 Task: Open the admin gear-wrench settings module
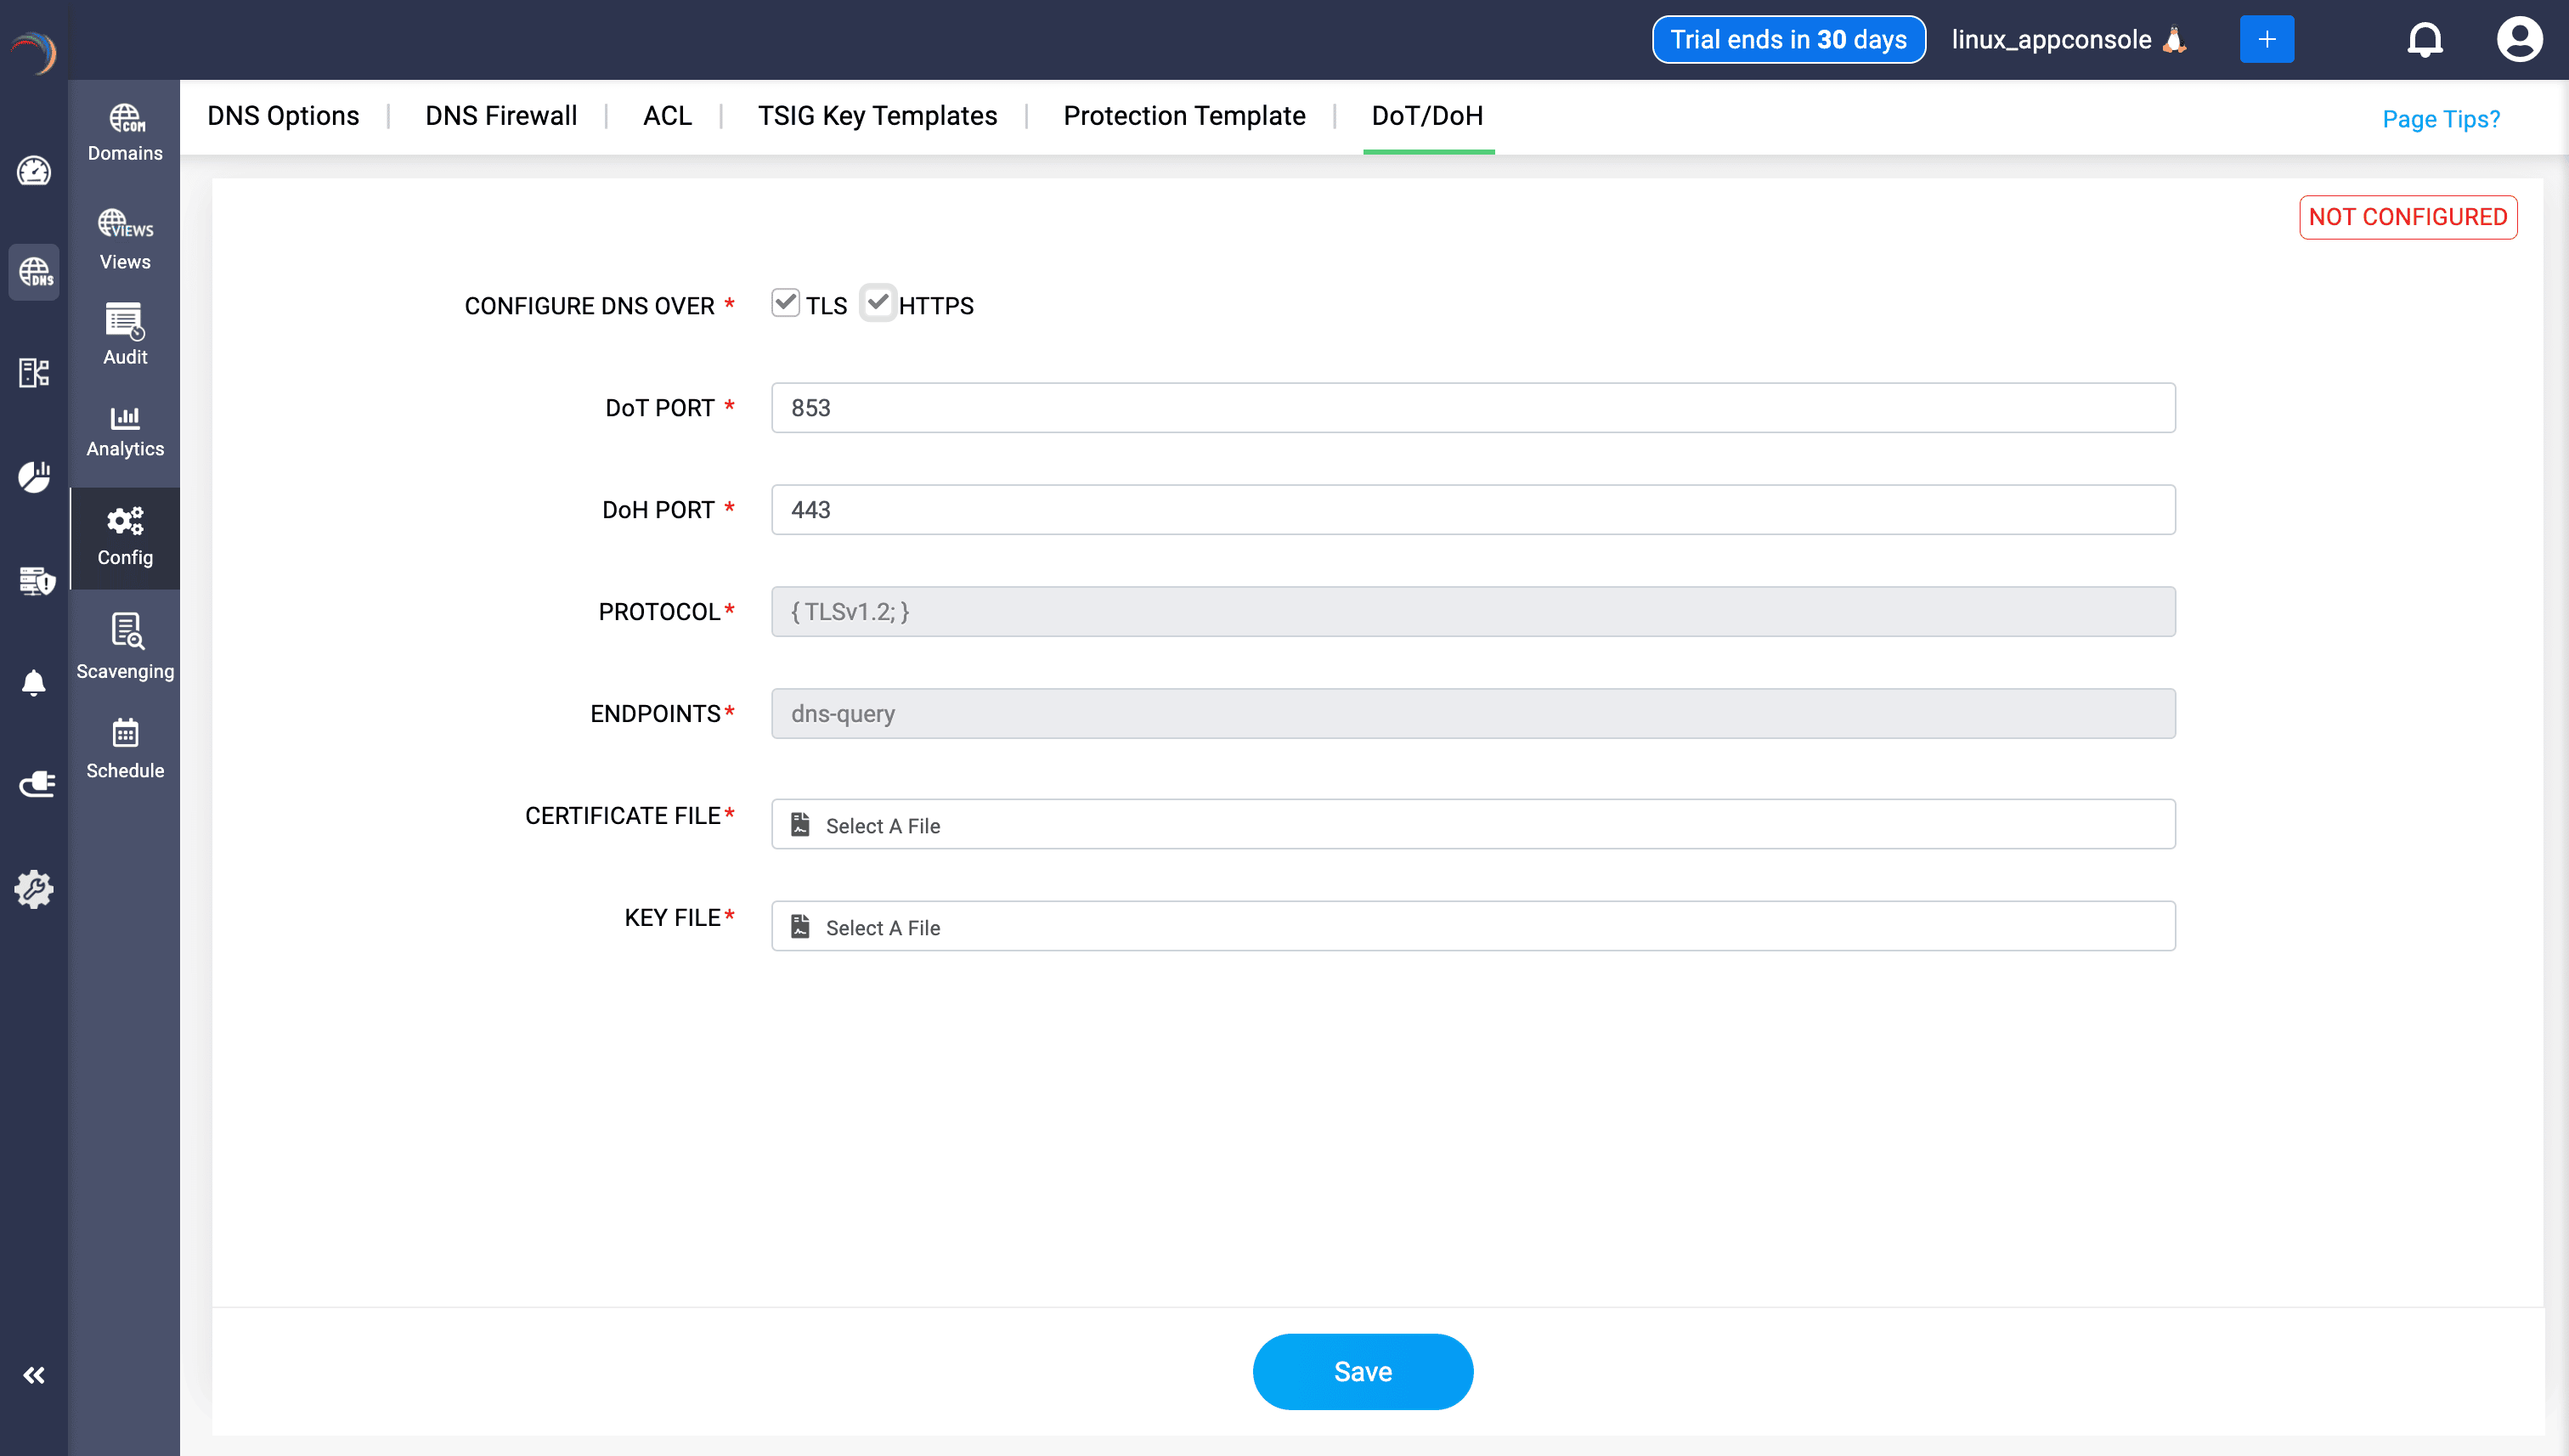point(34,888)
